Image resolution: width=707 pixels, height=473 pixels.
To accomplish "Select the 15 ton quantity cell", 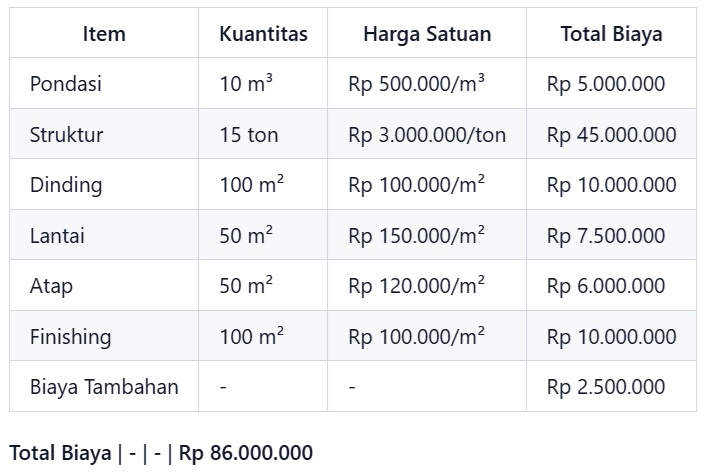I will [249, 135].
